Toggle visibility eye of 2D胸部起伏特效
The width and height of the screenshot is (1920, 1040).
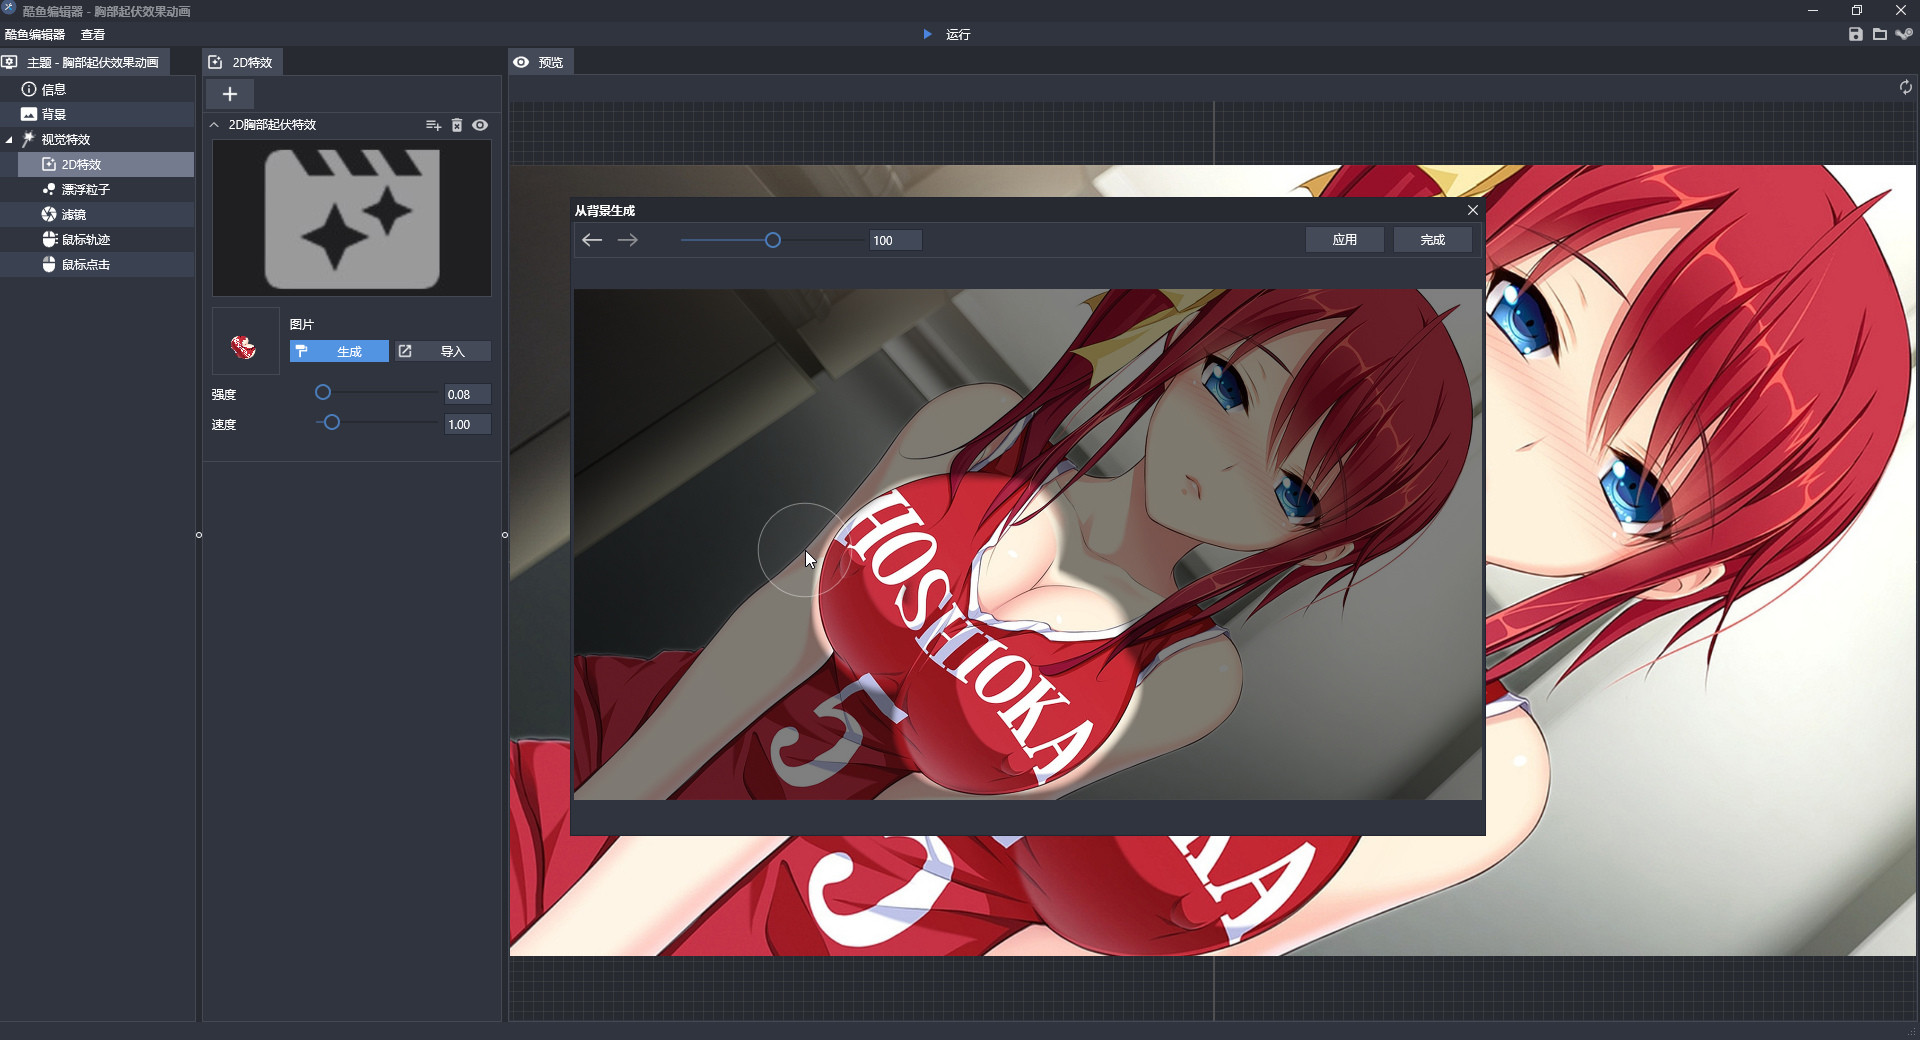point(480,125)
